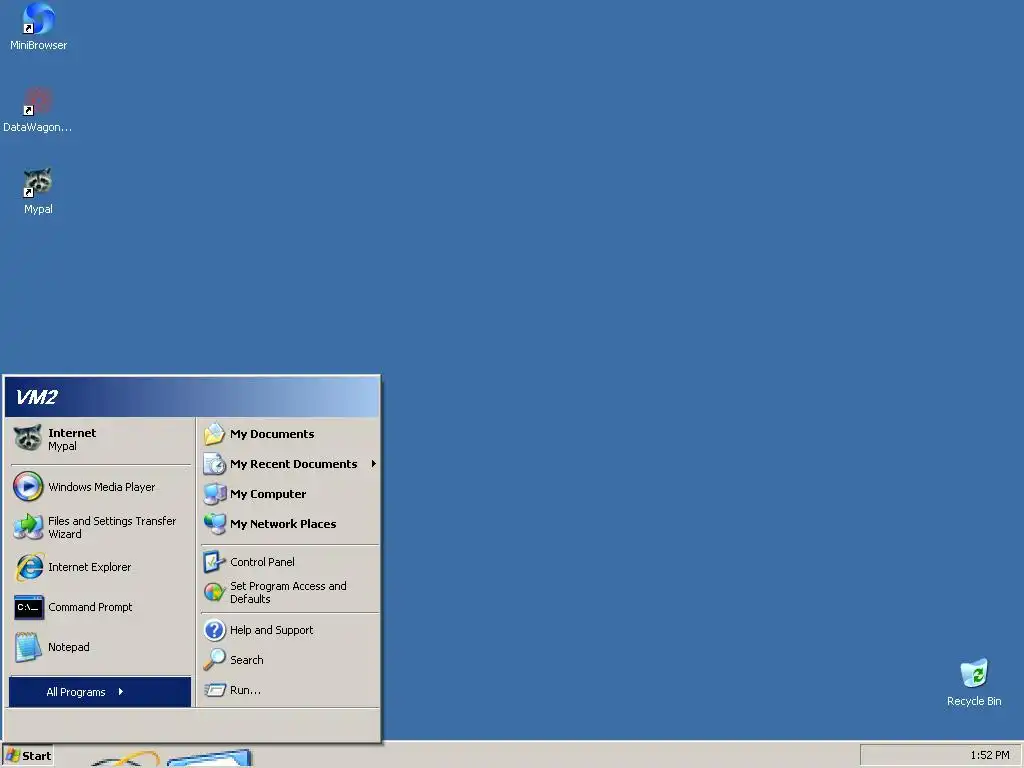
Task: Click 'Set Program Access and Defaults' text
Action: click(x=288, y=592)
